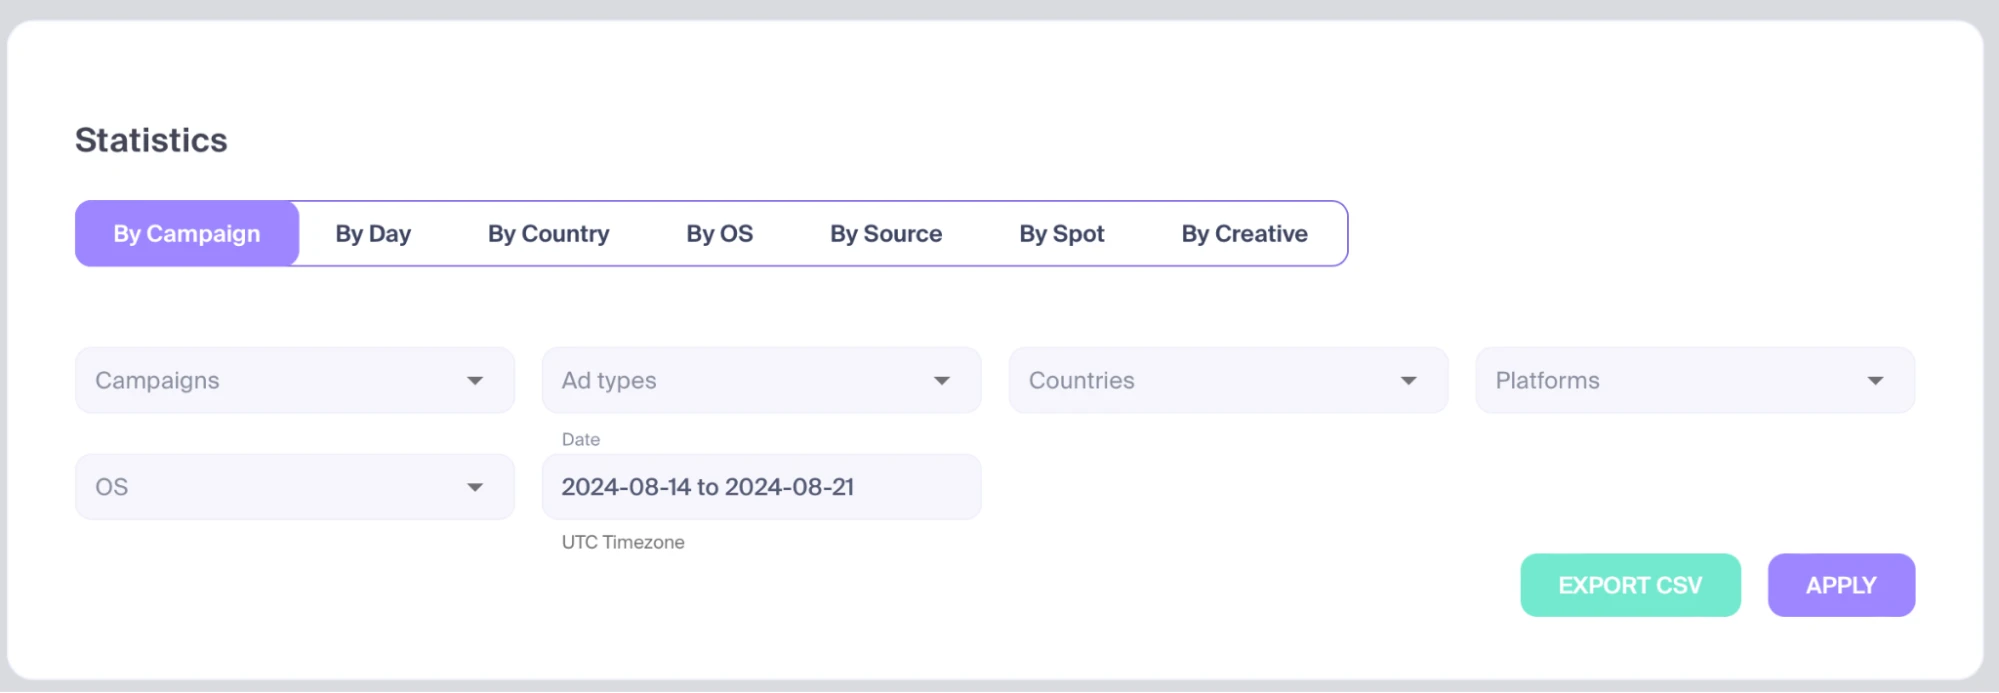Switch to the By Country tab
The image size is (1999, 693).
click(549, 234)
